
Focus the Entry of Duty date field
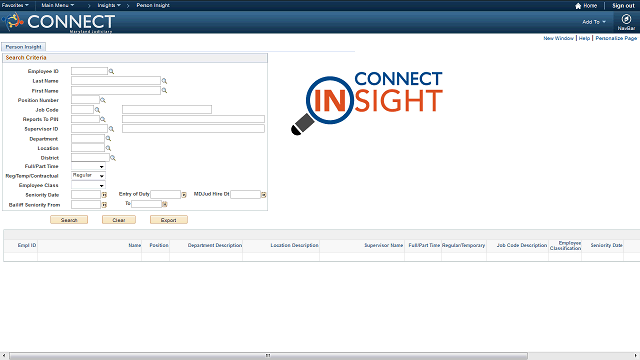coord(165,195)
